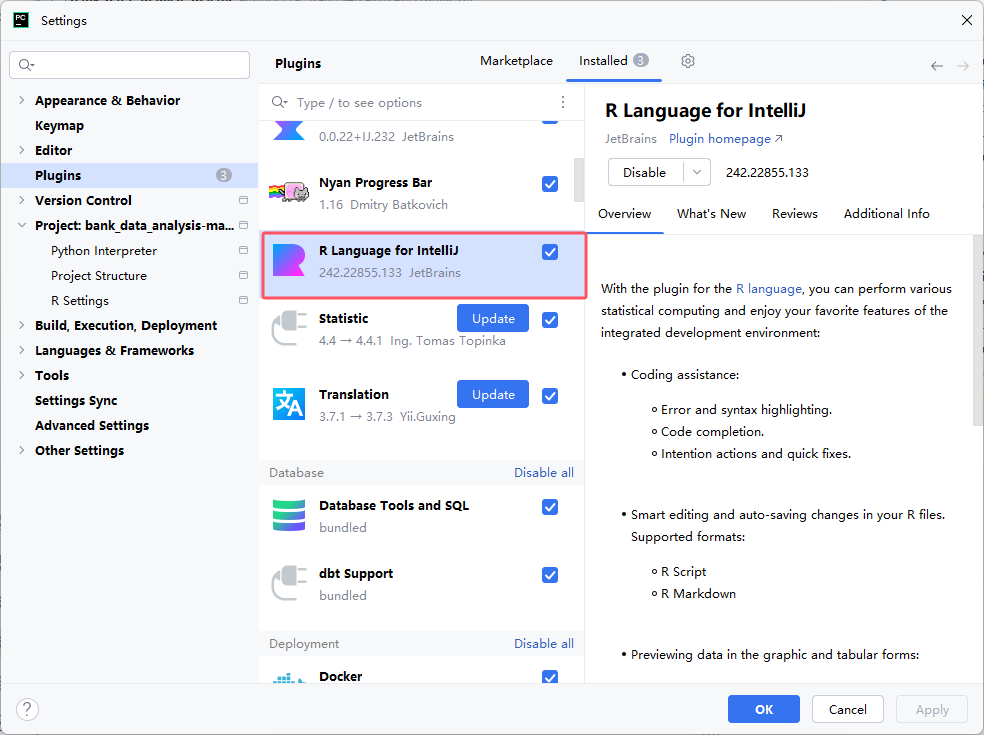
Task: Expand Appearance & Behavior section
Action: tap(22, 100)
